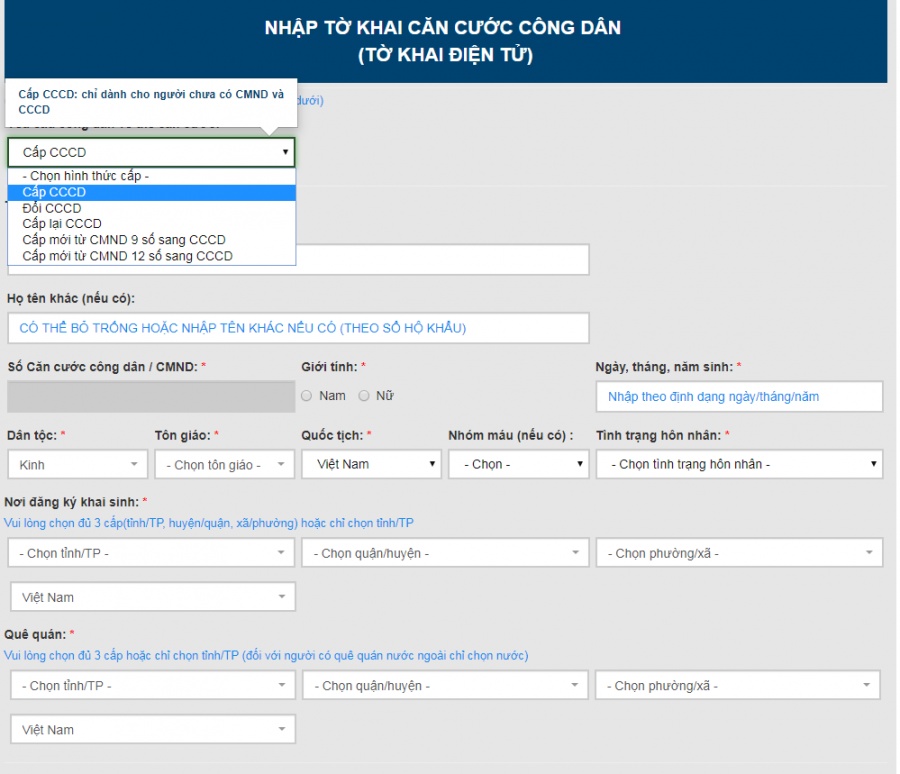Viewport: 900px width, 774px height.
Task: Open the Cấp CCCD issuance type dropdown
Action: coord(152,152)
